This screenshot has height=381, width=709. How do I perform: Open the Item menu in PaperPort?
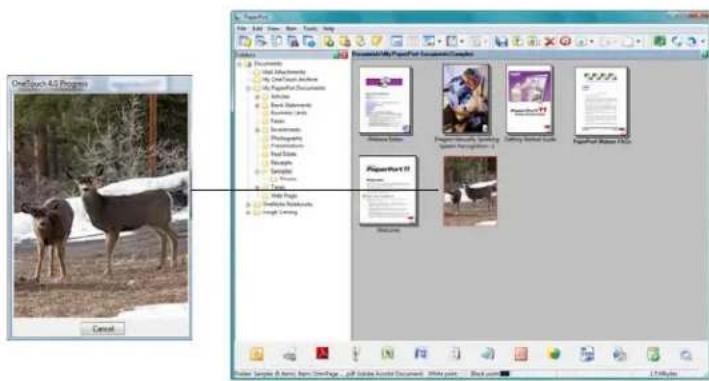pos(291,28)
